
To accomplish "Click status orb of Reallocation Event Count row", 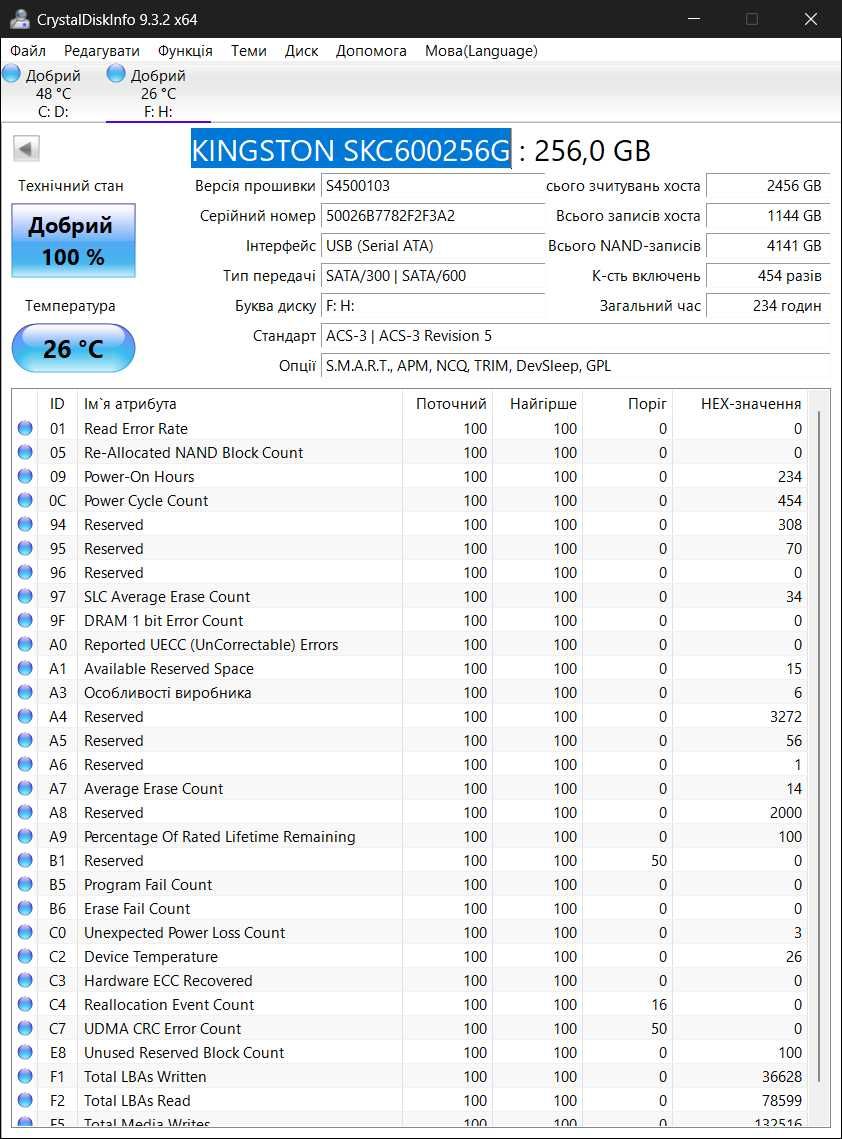I will (x=25, y=1003).
